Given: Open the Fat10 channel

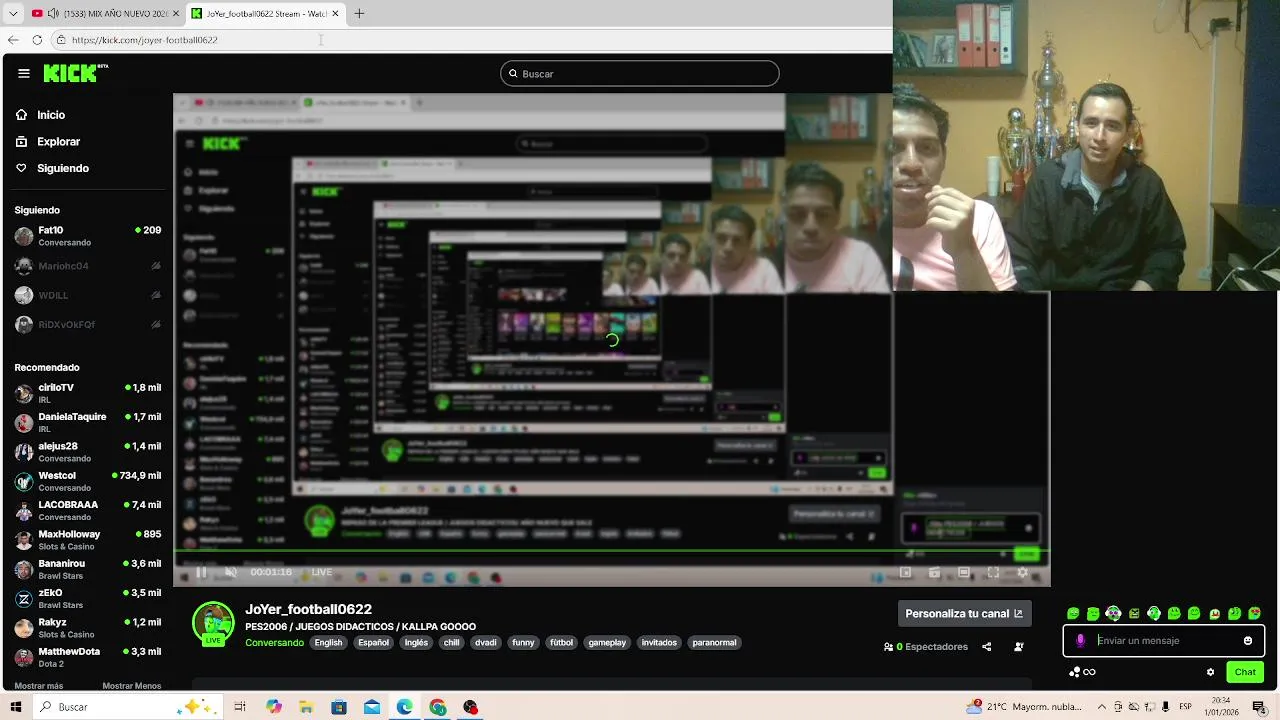Looking at the screenshot, I should [x=88, y=236].
